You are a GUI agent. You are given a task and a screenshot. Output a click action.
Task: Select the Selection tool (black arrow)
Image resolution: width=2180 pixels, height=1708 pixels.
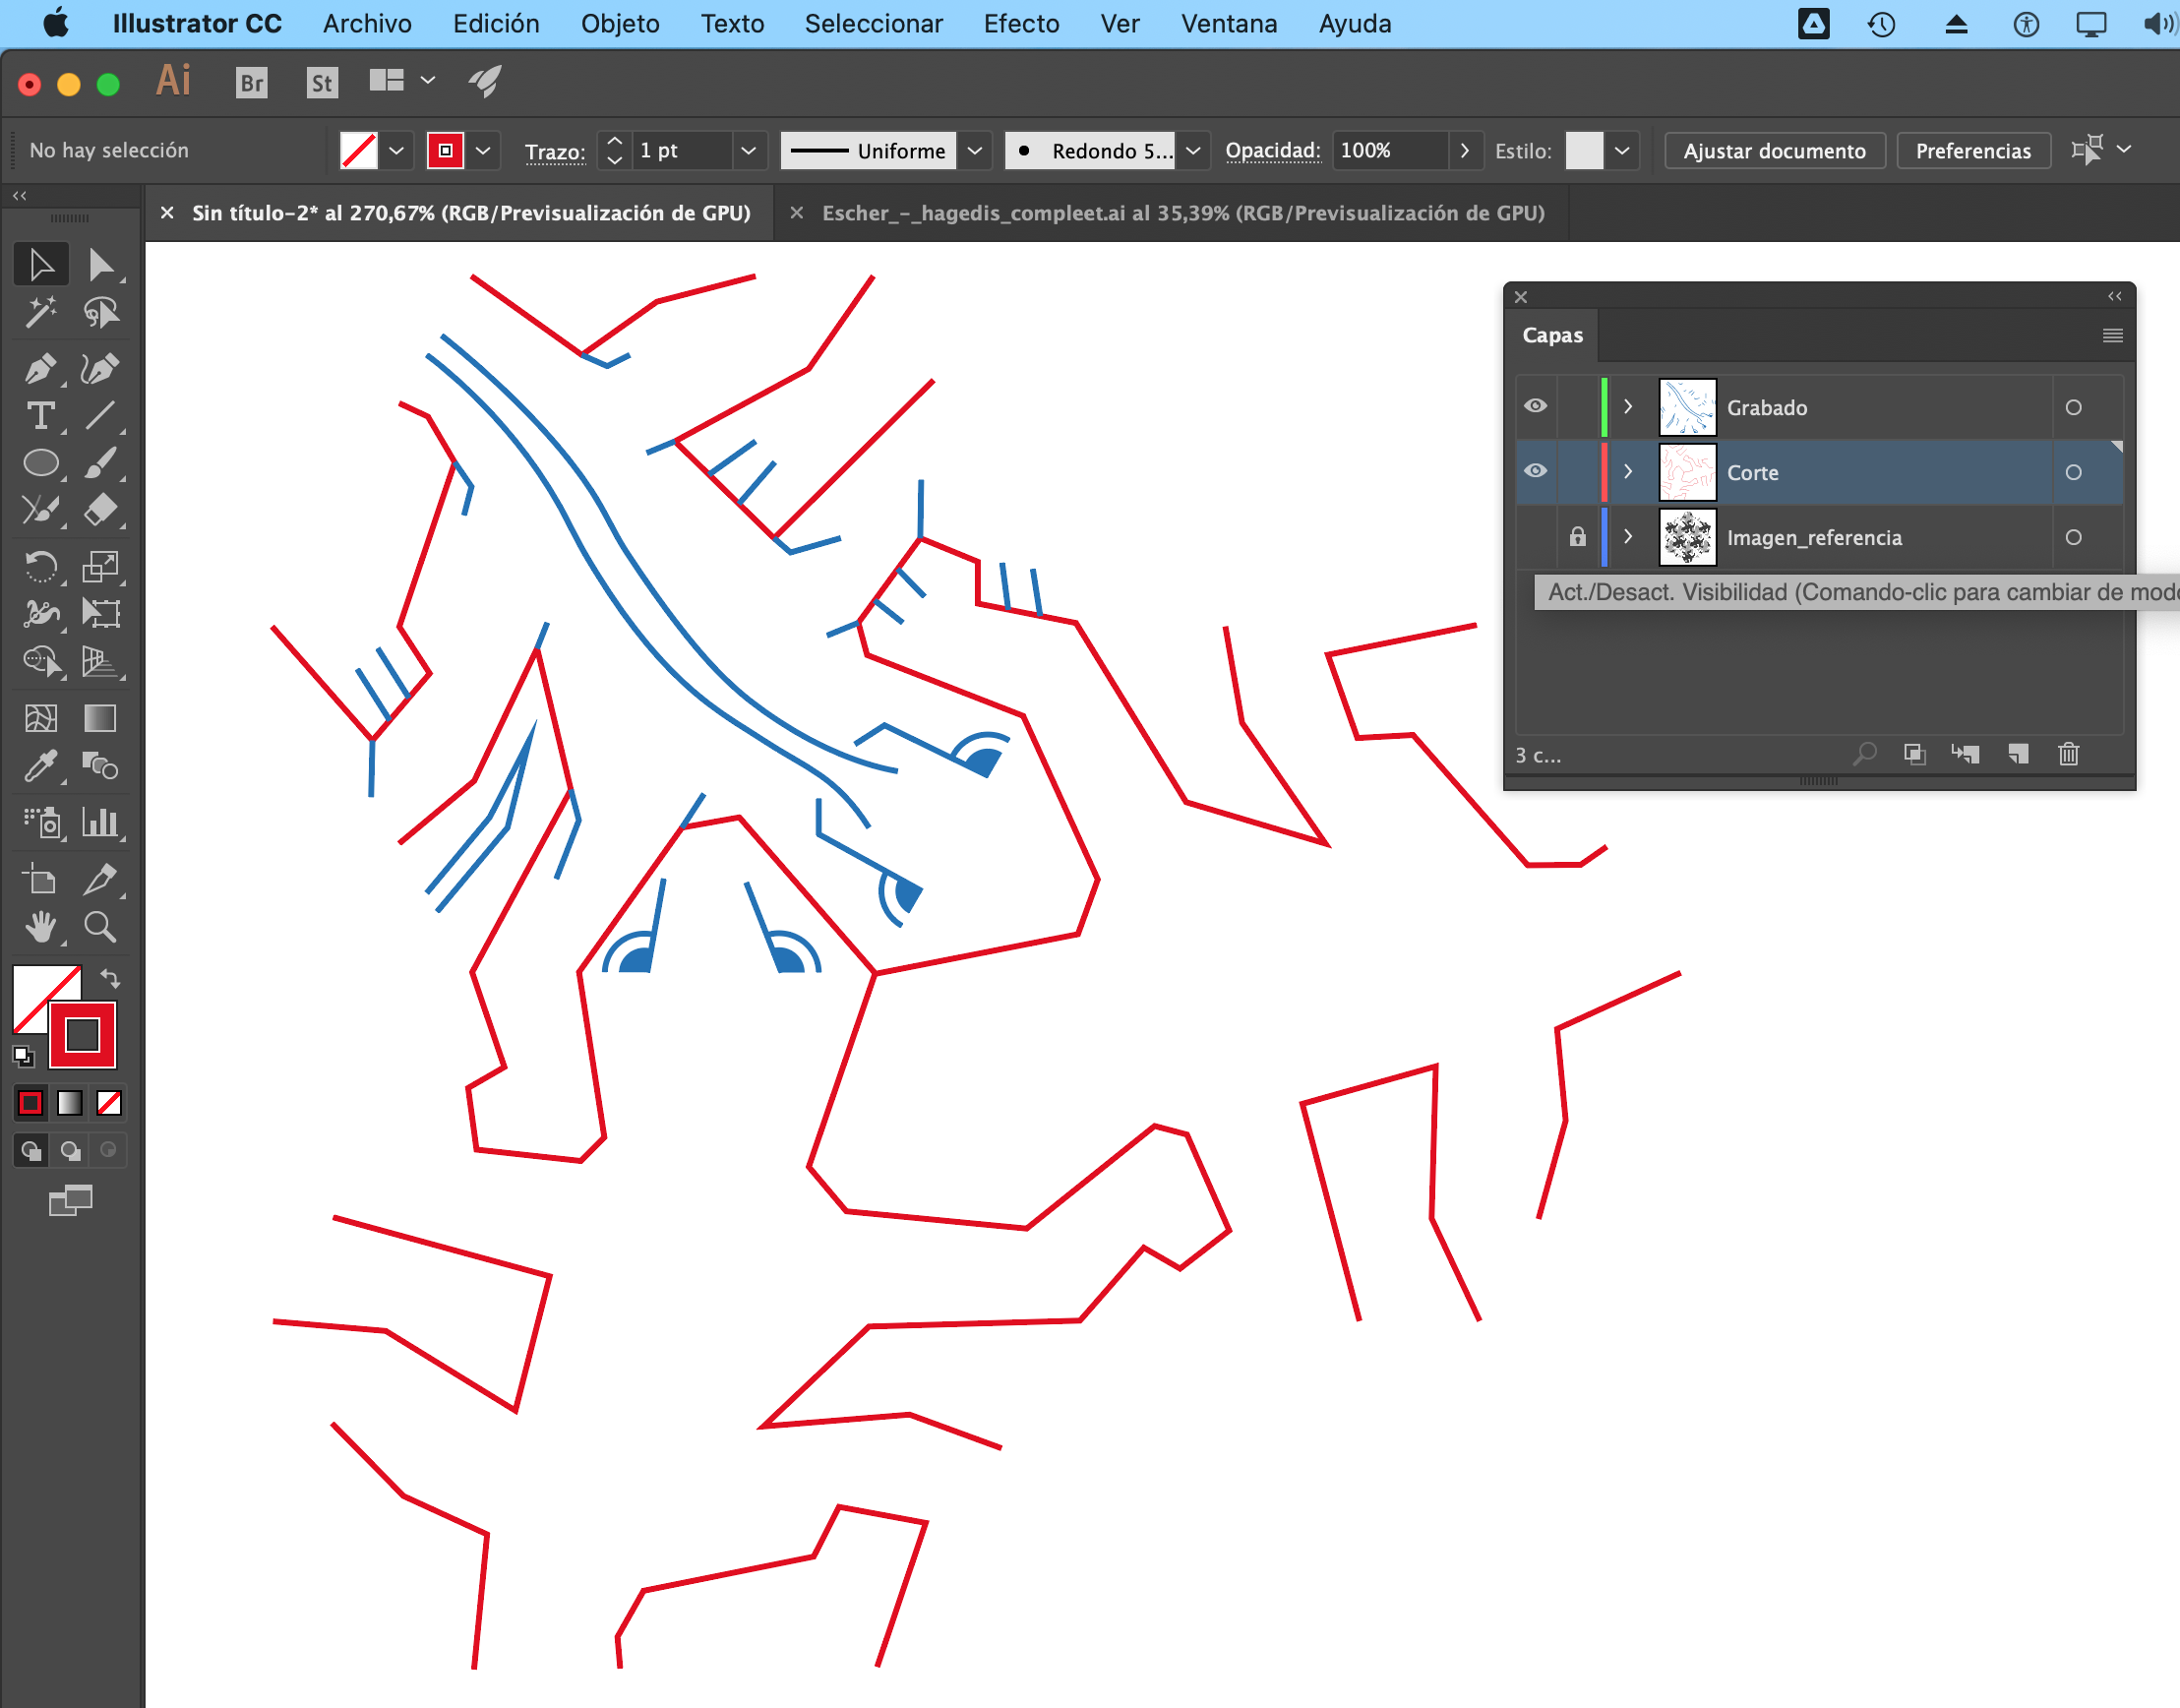click(x=41, y=265)
